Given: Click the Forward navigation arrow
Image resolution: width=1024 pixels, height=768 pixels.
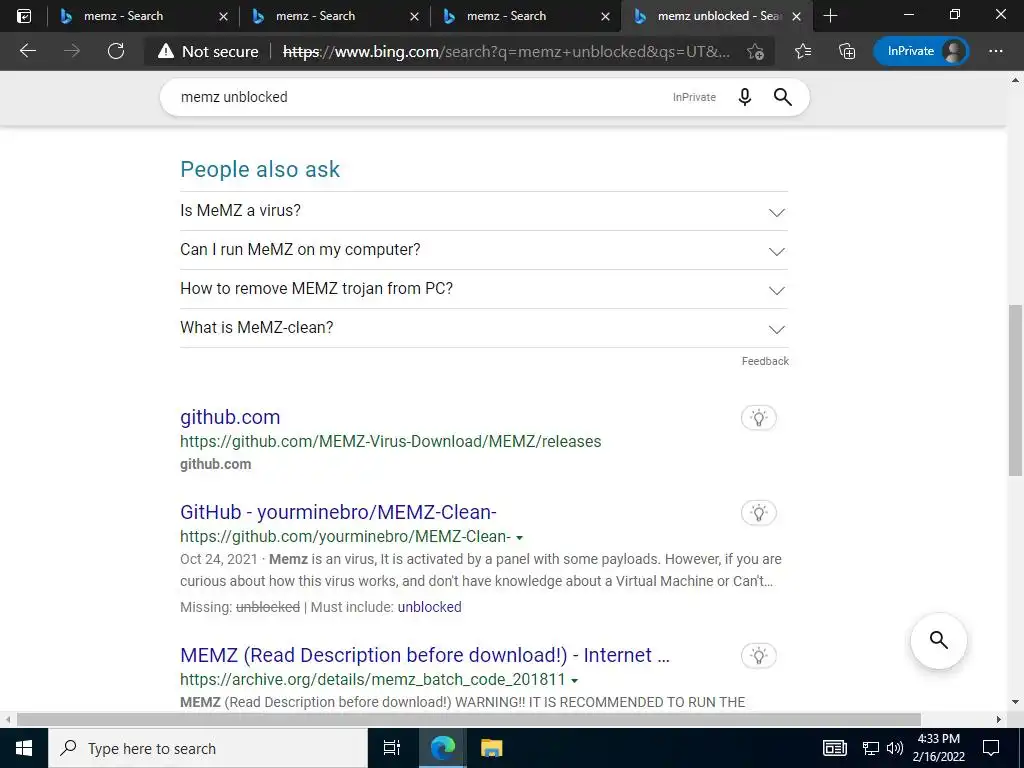Looking at the screenshot, I should (72, 51).
